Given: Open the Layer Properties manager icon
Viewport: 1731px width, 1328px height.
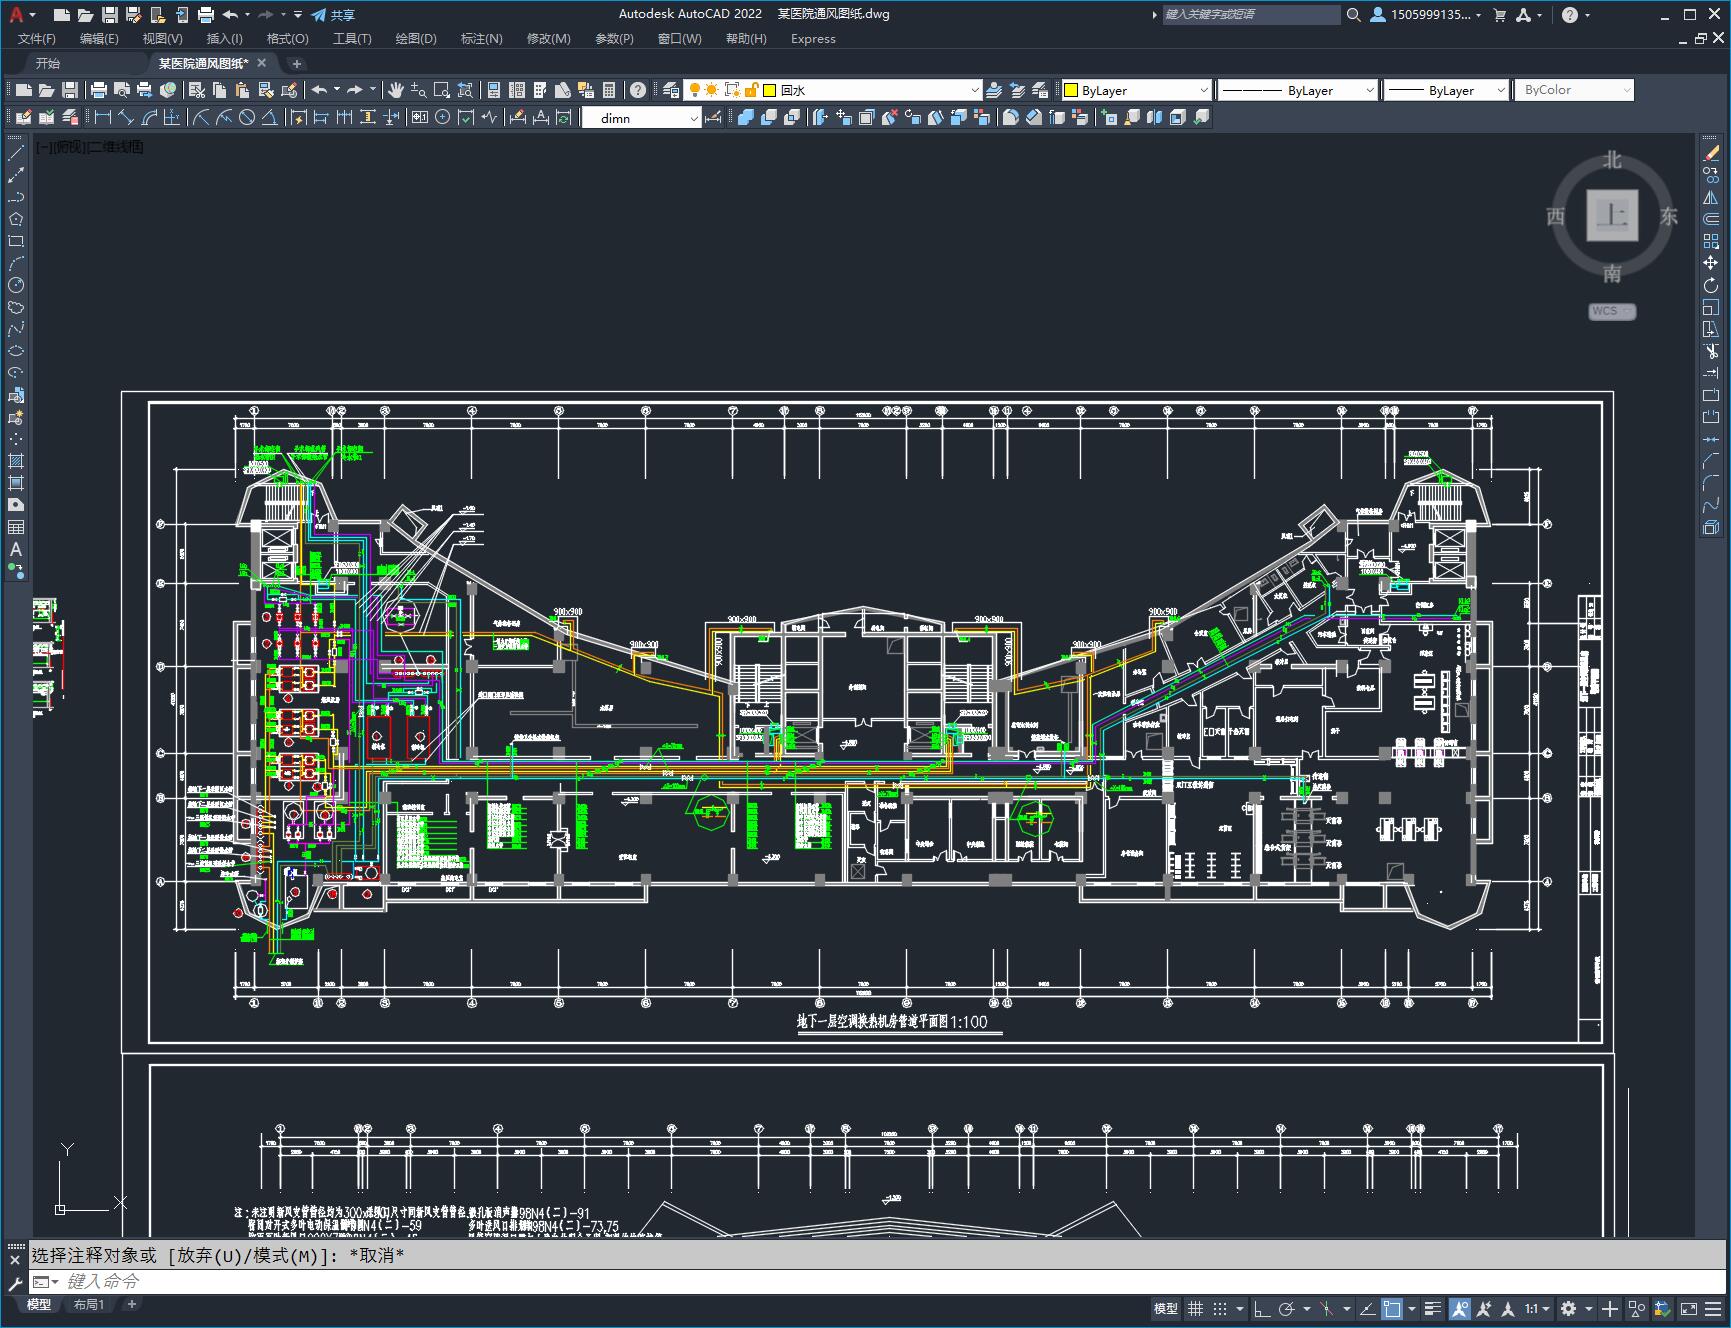Looking at the screenshot, I should (672, 90).
